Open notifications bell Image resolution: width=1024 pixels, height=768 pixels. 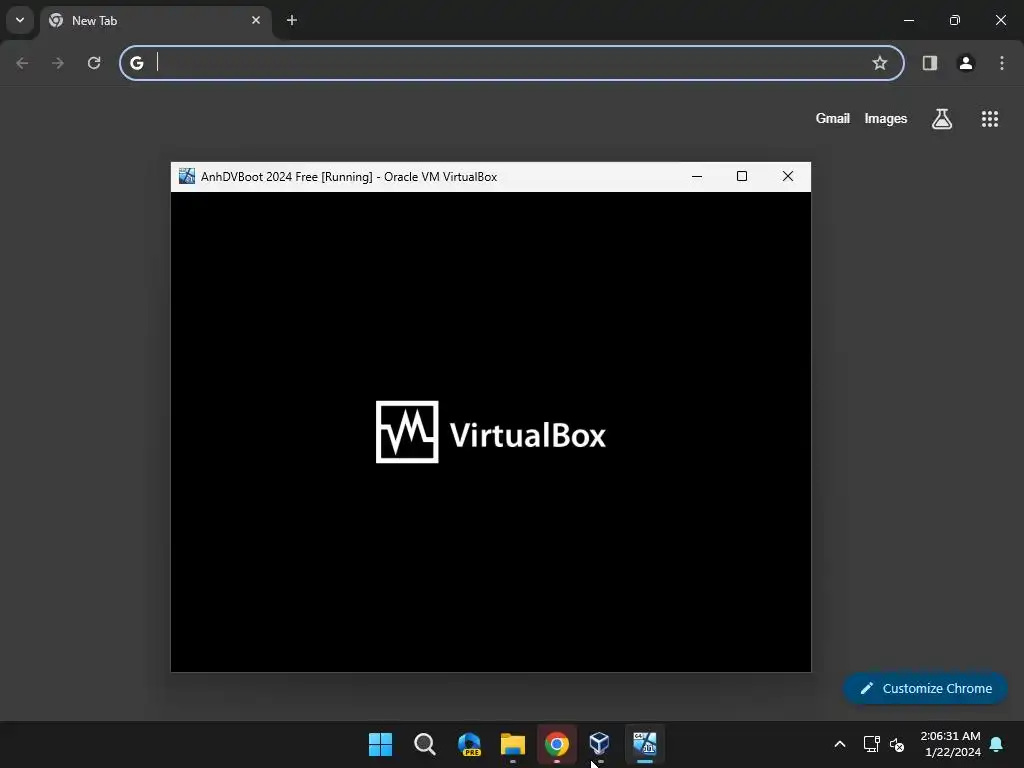pos(997,744)
